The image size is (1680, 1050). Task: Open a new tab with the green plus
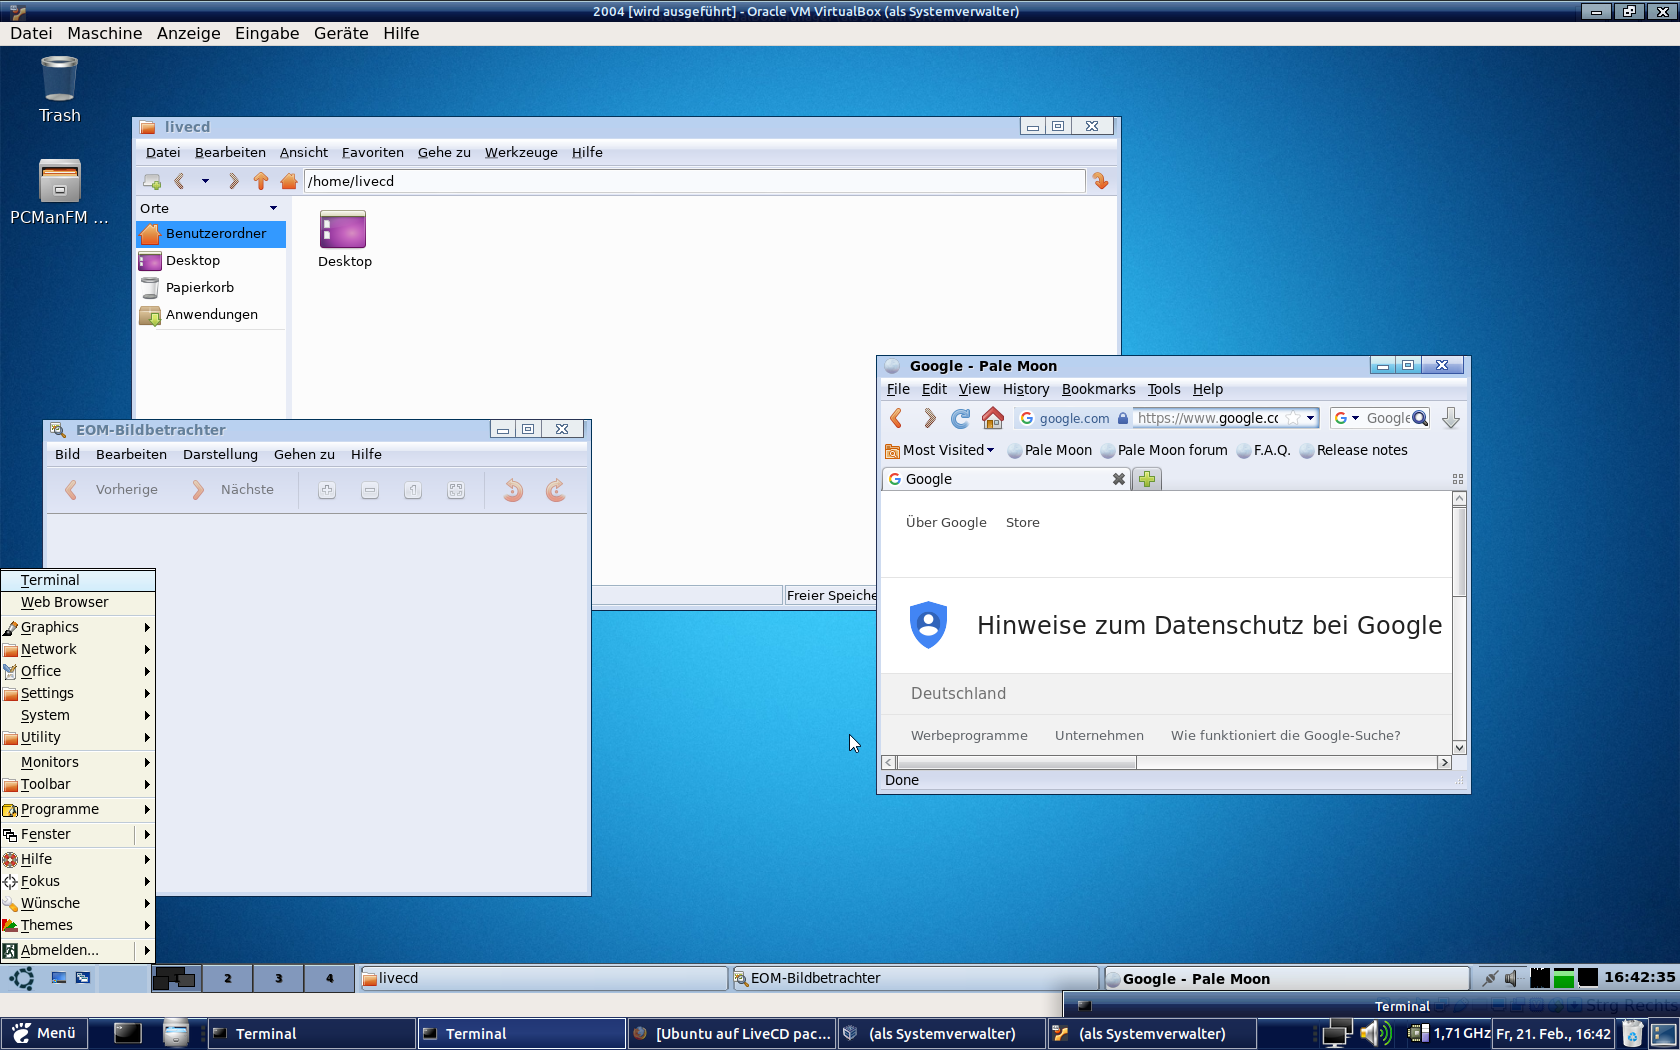pyautogui.click(x=1146, y=479)
